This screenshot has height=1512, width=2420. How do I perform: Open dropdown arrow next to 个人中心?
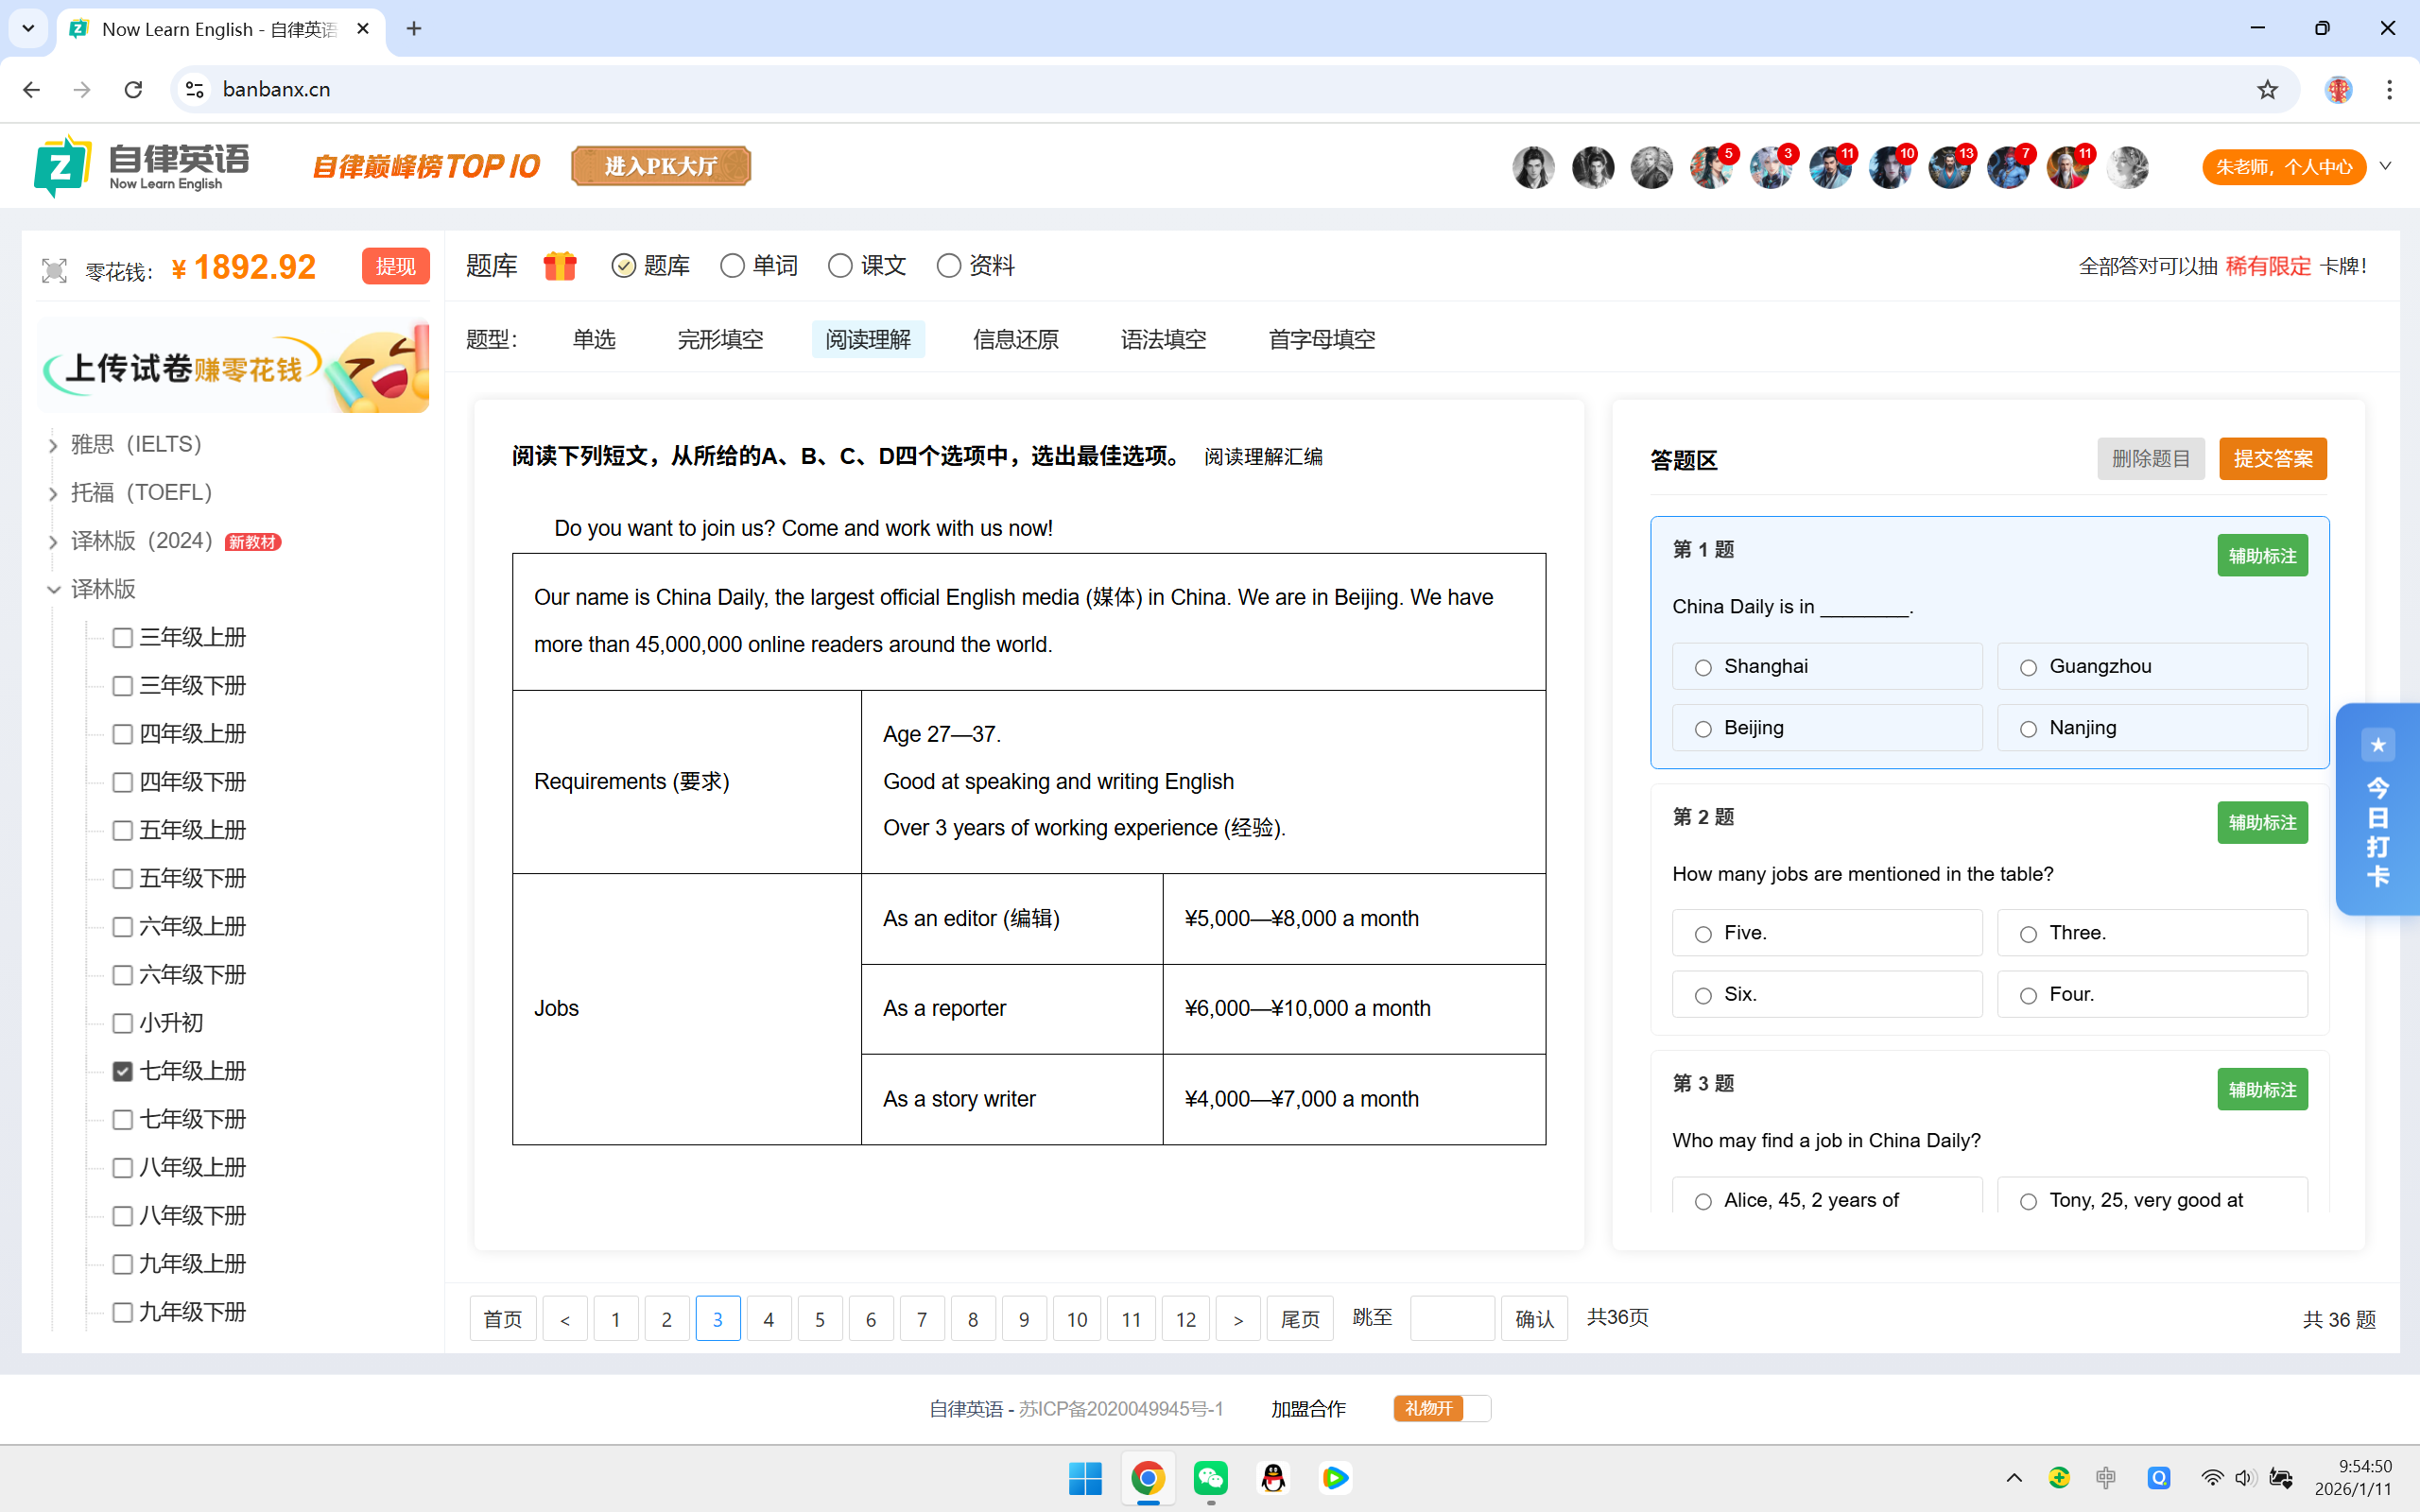[x=2385, y=166]
